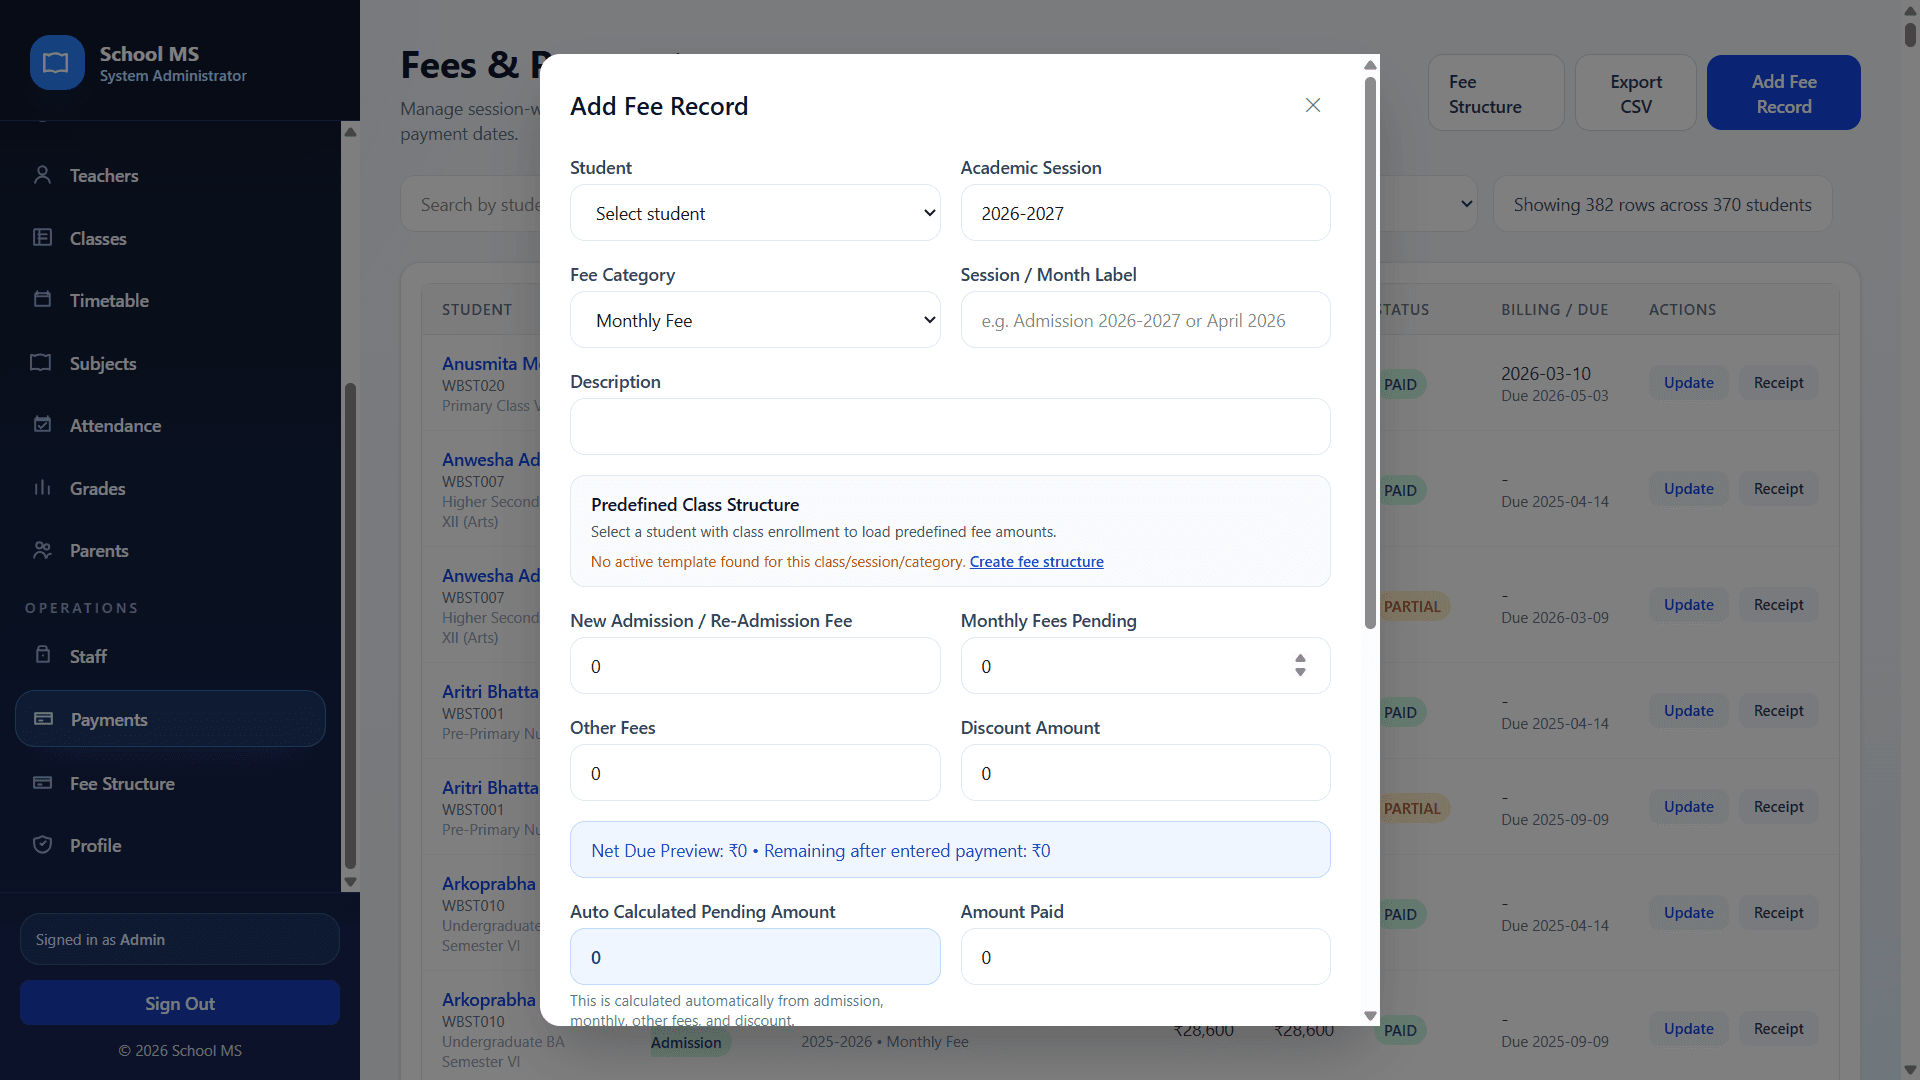Click the dialog scrollbar down arrow
1920x1080 pixels.
[x=1370, y=1015]
